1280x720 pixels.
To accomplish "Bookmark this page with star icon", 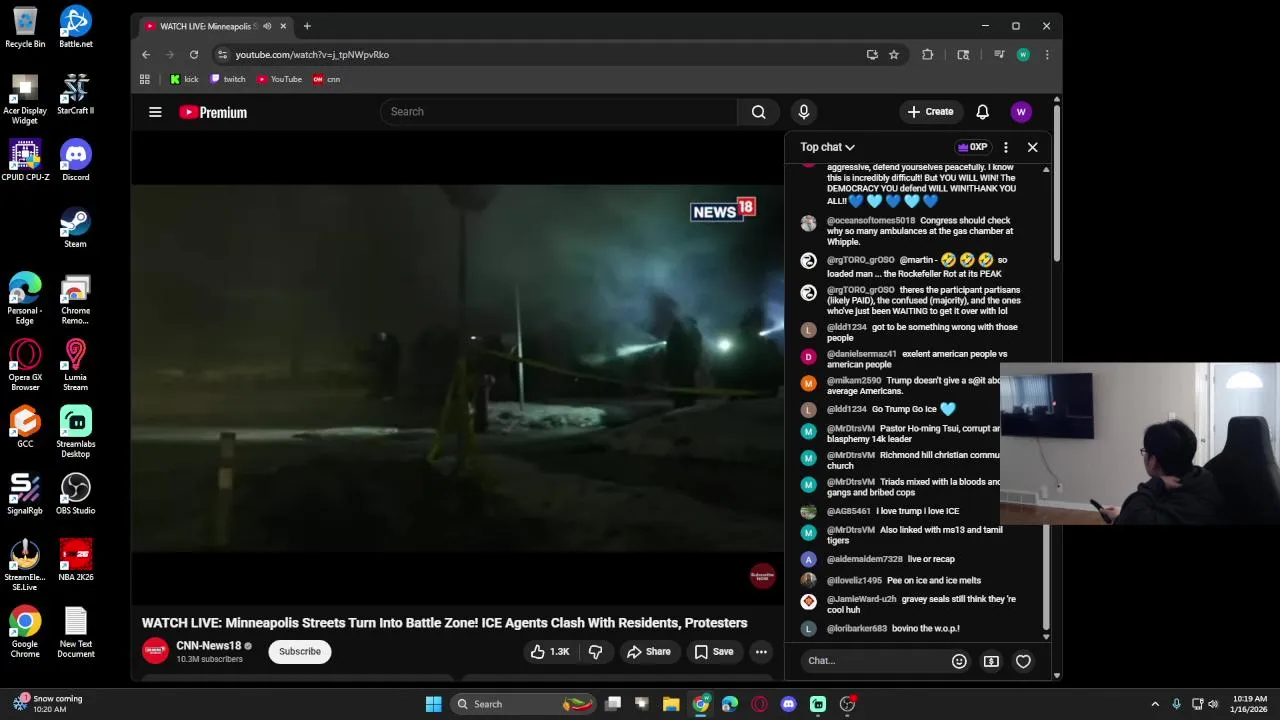I will [x=894, y=55].
